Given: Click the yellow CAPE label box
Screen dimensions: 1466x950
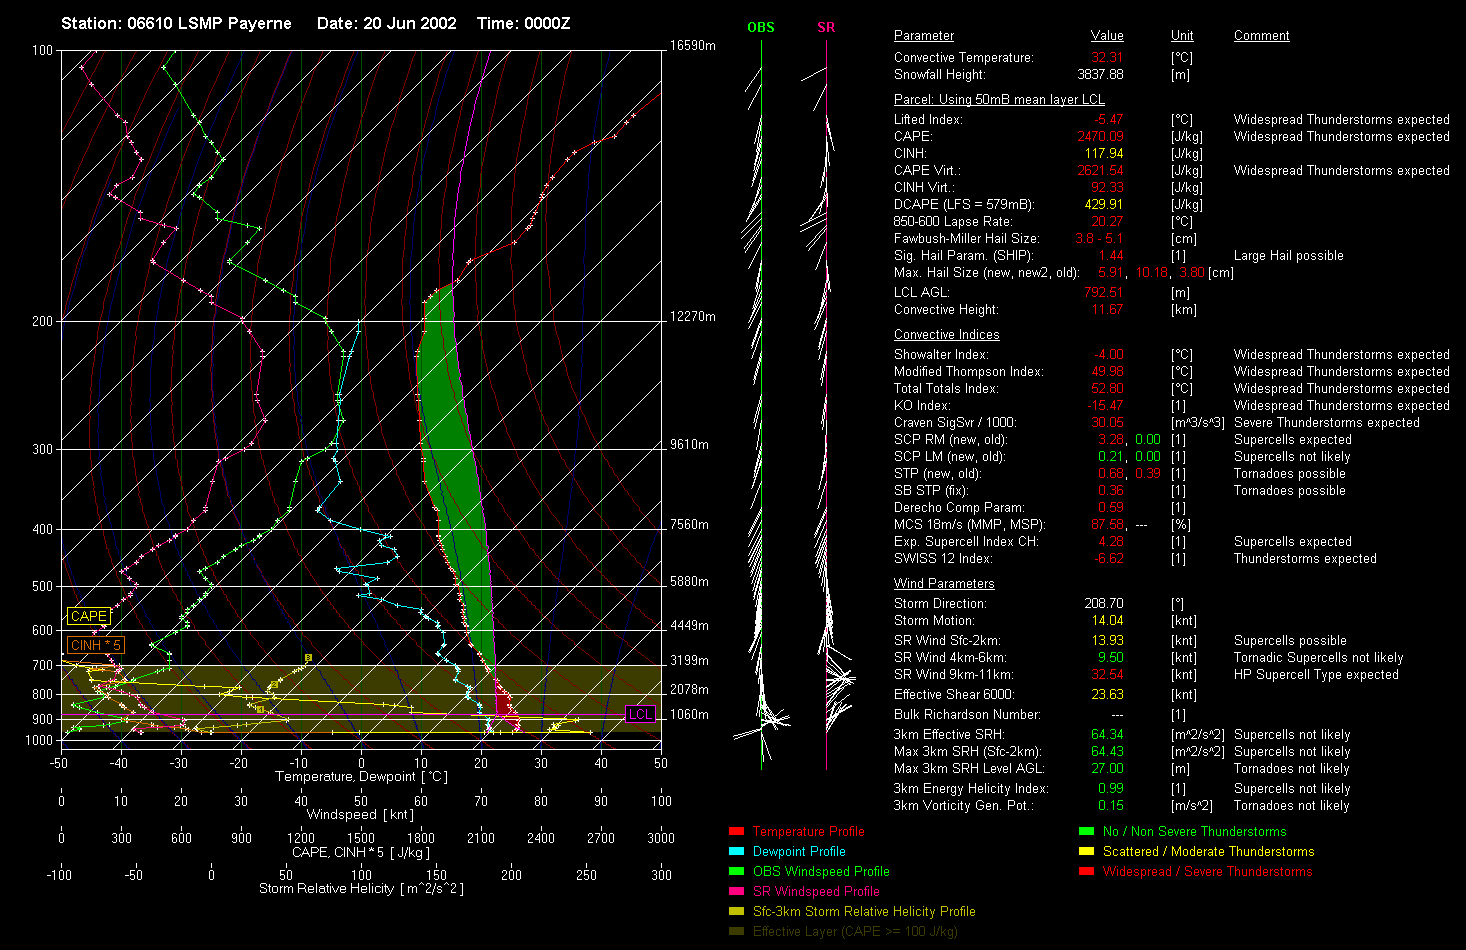Looking at the screenshot, I should click(88, 617).
